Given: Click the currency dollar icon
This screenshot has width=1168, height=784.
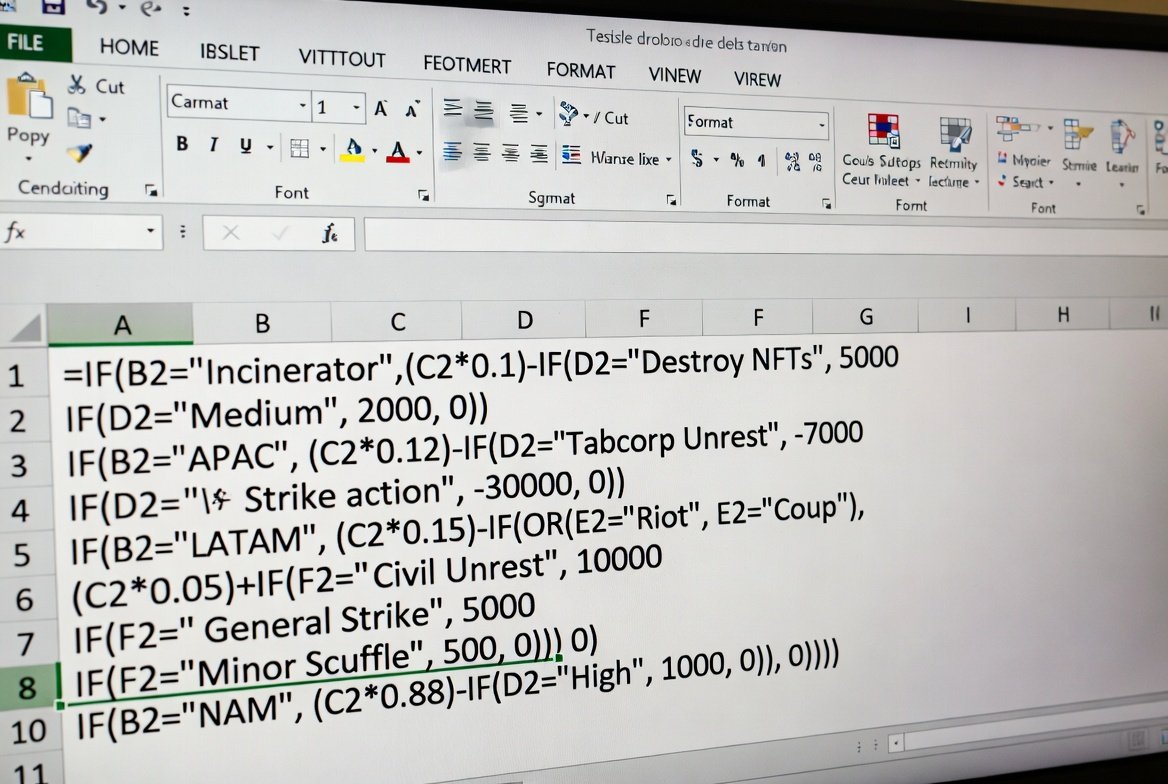Looking at the screenshot, I should click(697, 158).
